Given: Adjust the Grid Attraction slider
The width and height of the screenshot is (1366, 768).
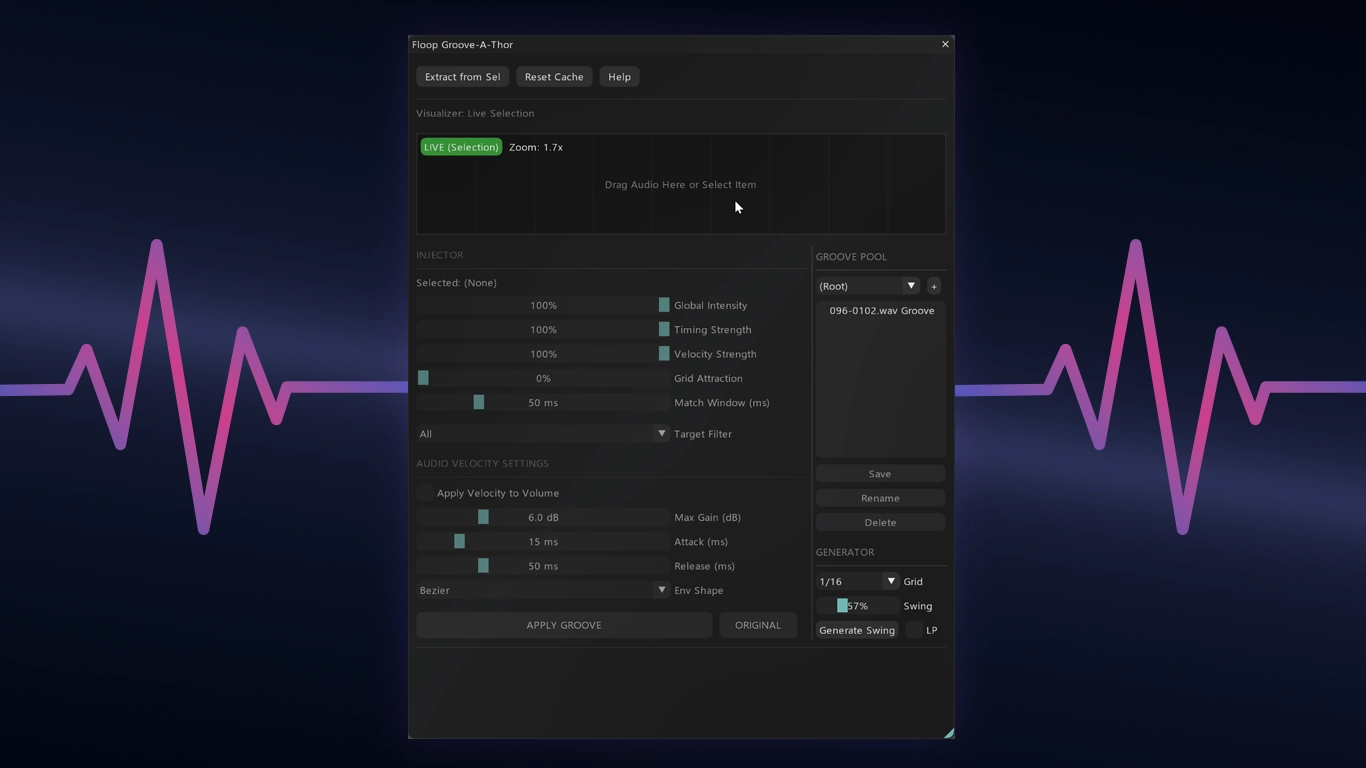Looking at the screenshot, I should (543, 378).
